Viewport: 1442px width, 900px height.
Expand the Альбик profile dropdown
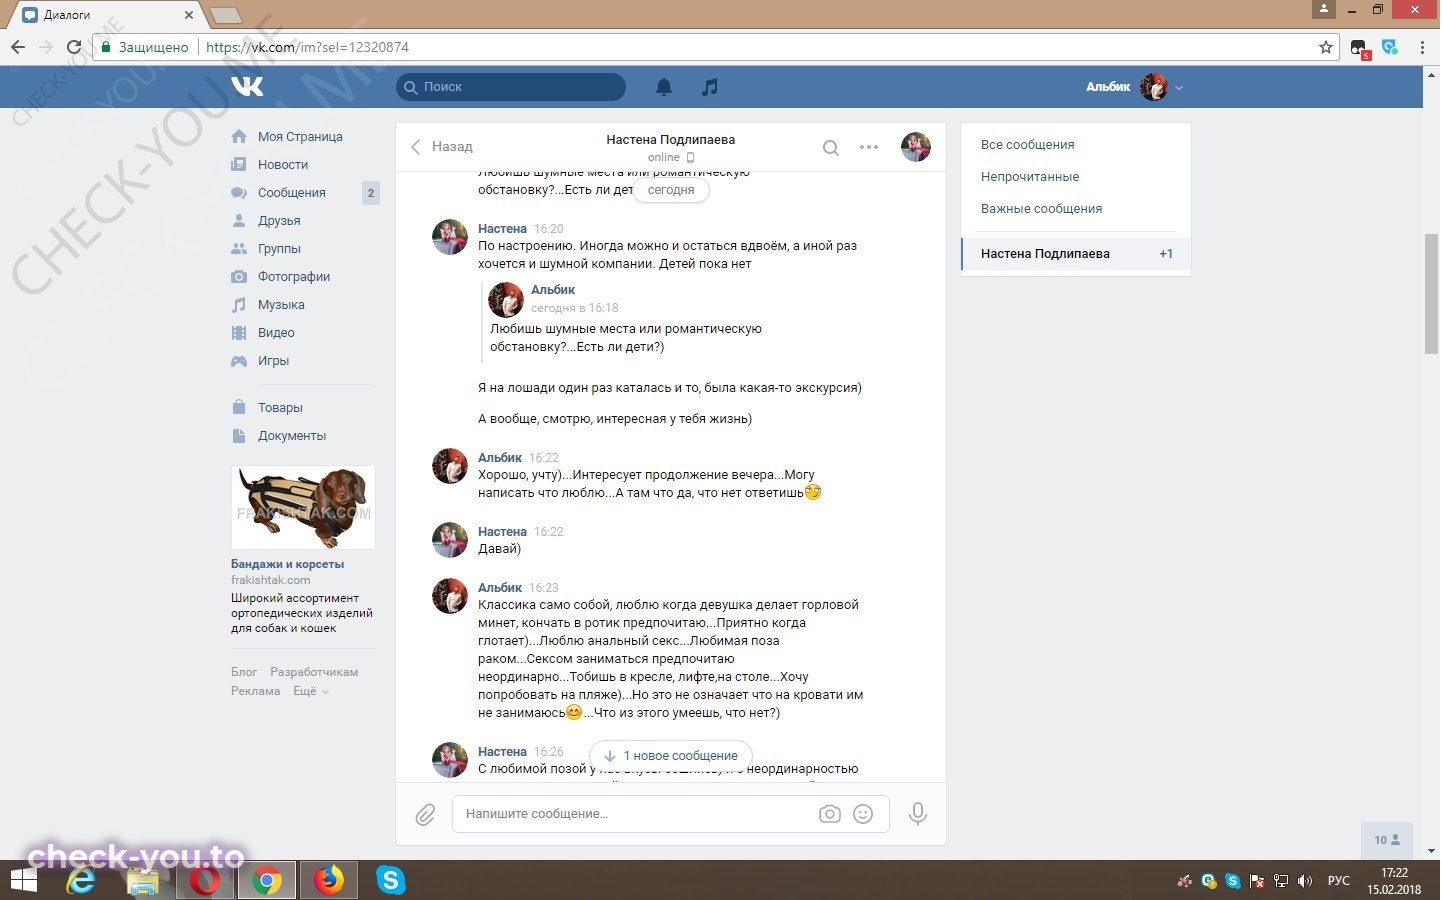click(1135, 87)
